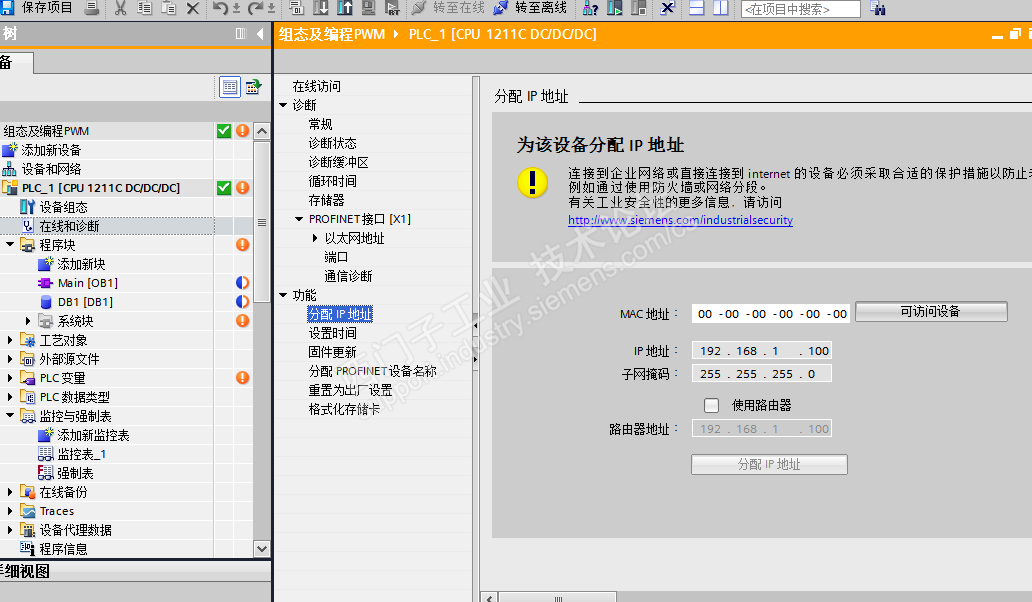Image resolution: width=1032 pixels, height=602 pixels.
Task: Click the horizontal scrollbar thumb in the editor
Action: click(558, 598)
